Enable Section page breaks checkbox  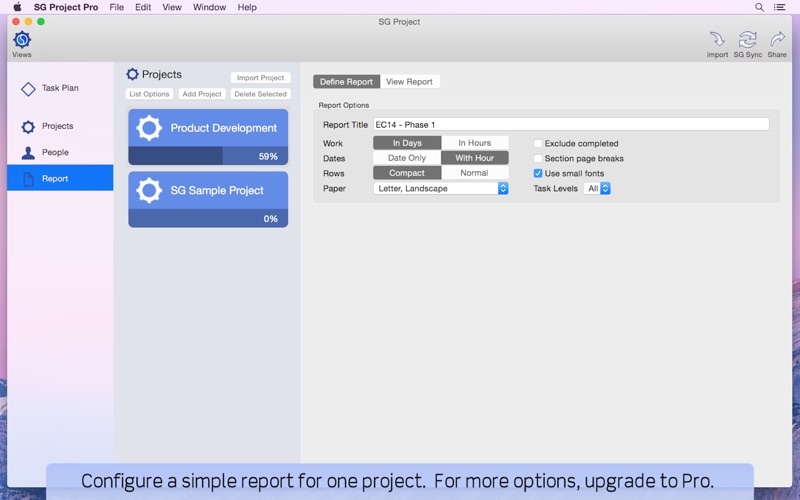538,159
